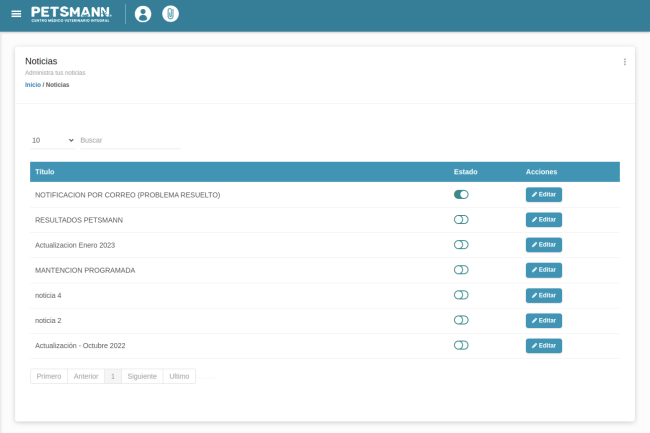Disable the NOTIFICACION POR CORREO status toggle
The width and height of the screenshot is (650, 433).
[461, 195]
